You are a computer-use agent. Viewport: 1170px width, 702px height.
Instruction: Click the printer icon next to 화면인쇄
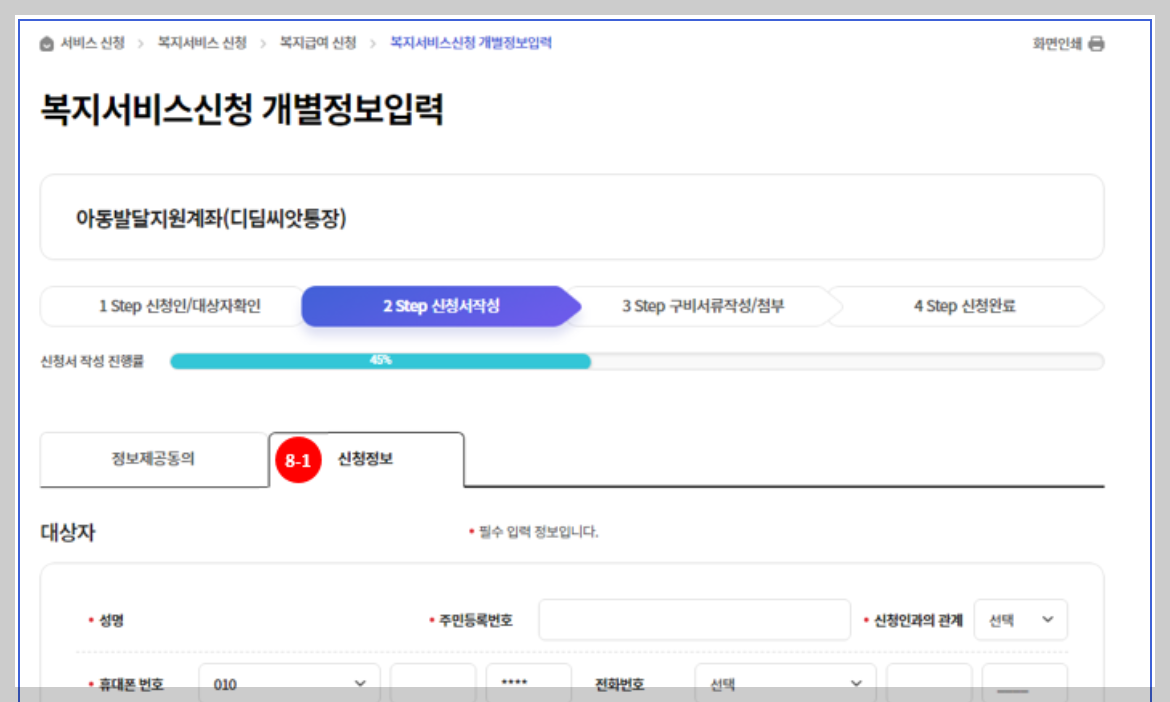coord(1096,43)
